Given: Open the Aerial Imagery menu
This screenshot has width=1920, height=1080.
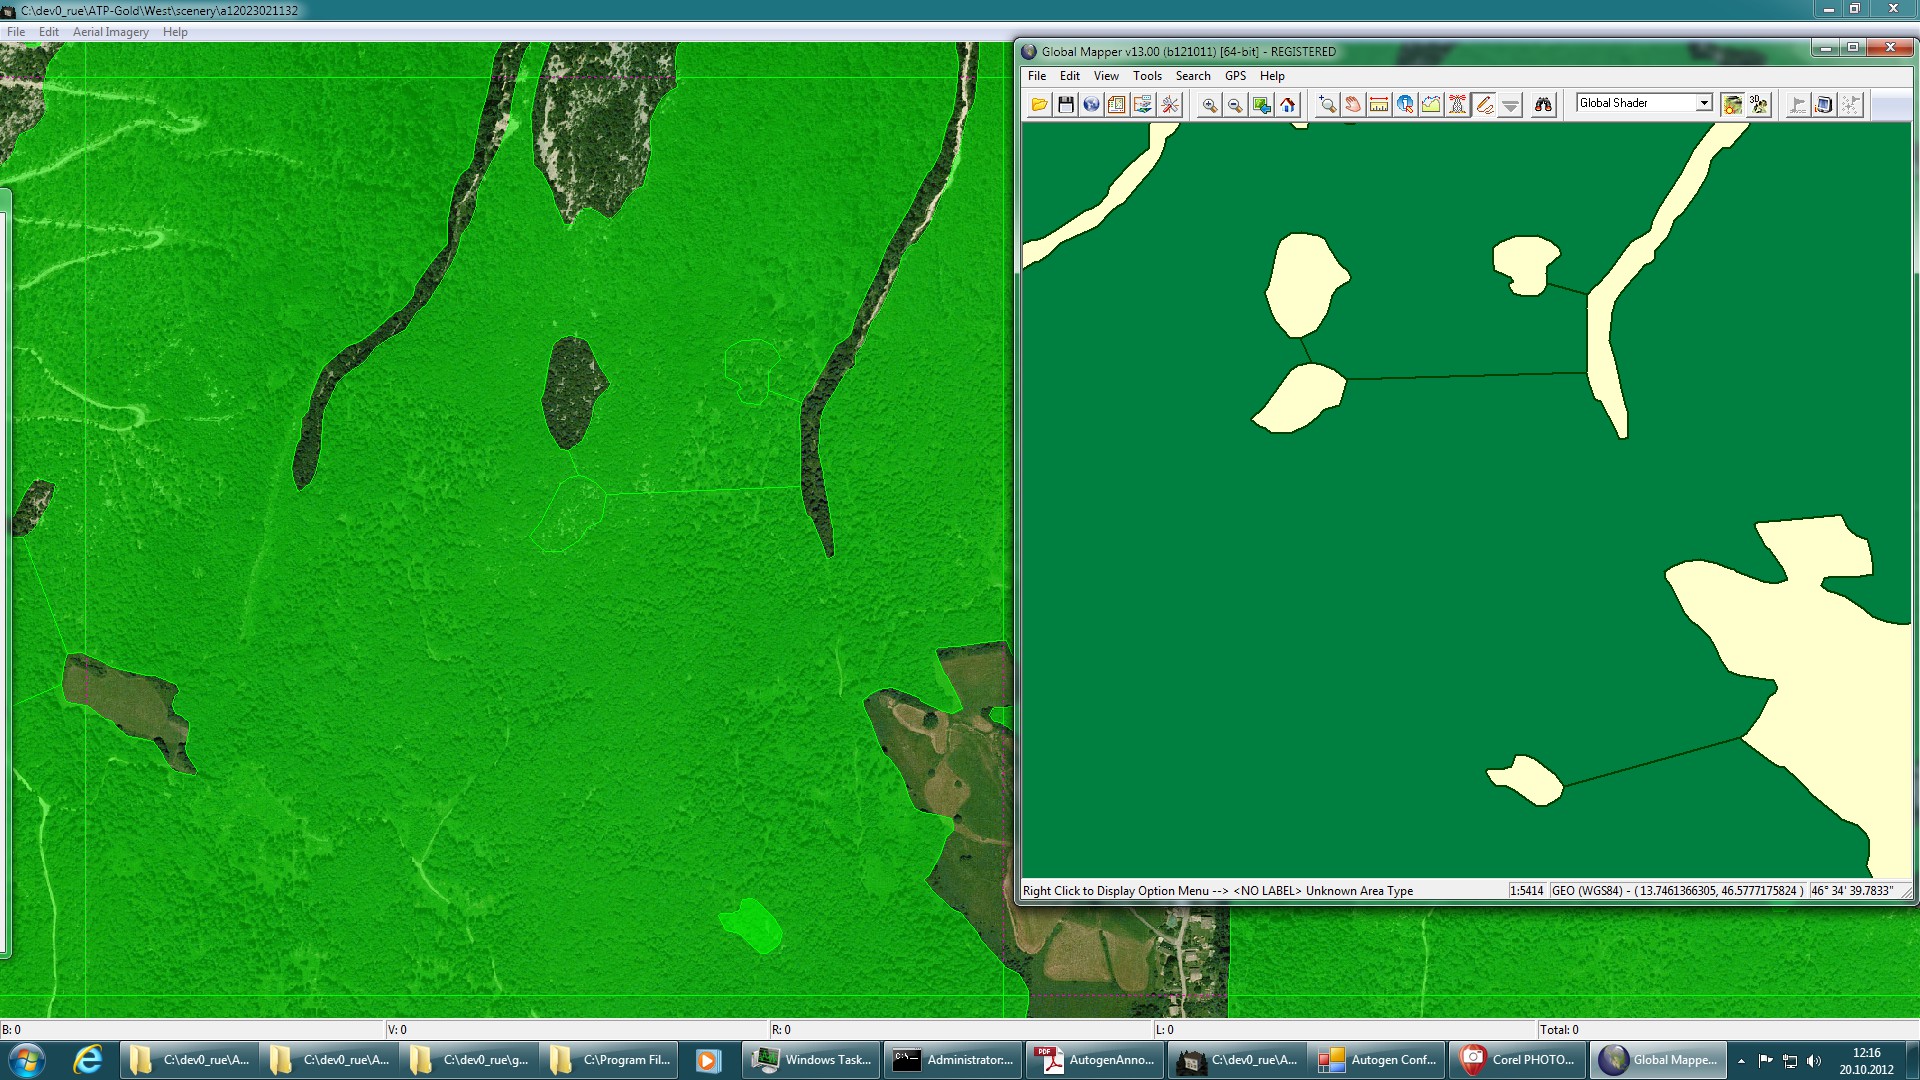Looking at the screenshot, I should pos(110,32).
